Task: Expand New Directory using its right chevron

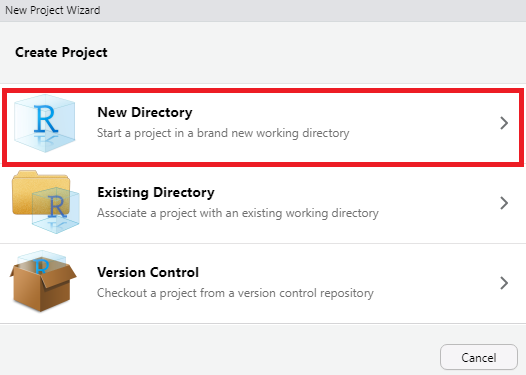Action: (504, 123)
